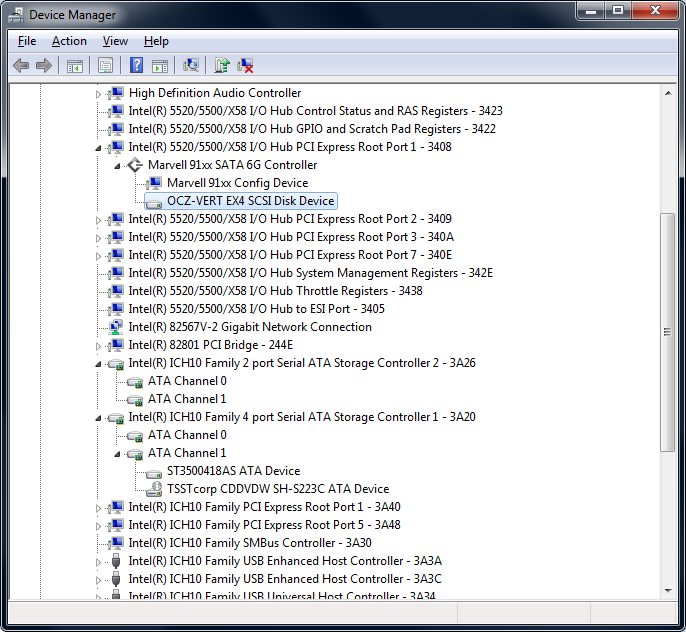The width and height of the screenshot is (686, 632).
Task: Select I/O Hub Control Status and RAS Registers - 3423
Action: pos(315,111)
